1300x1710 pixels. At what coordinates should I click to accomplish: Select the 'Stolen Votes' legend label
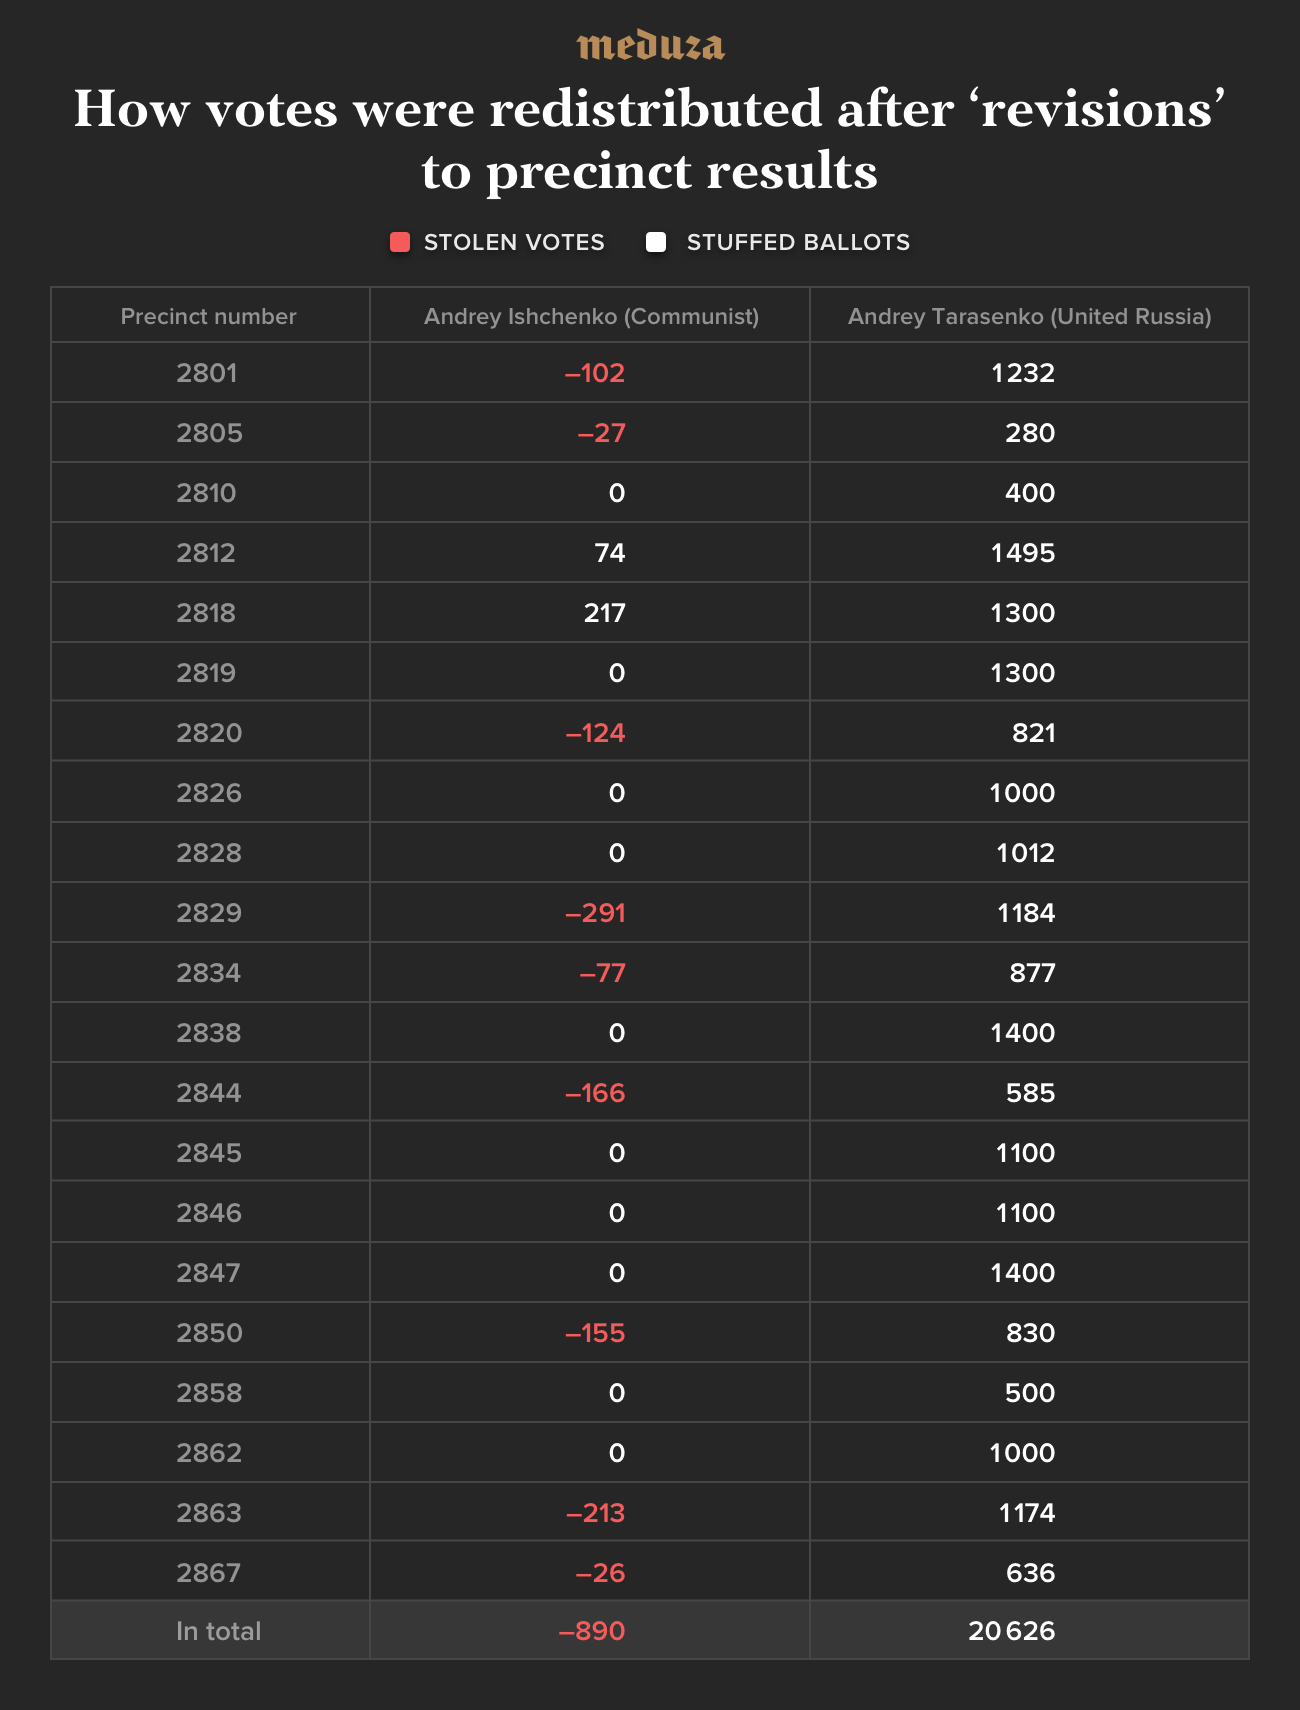click(514, 242)
